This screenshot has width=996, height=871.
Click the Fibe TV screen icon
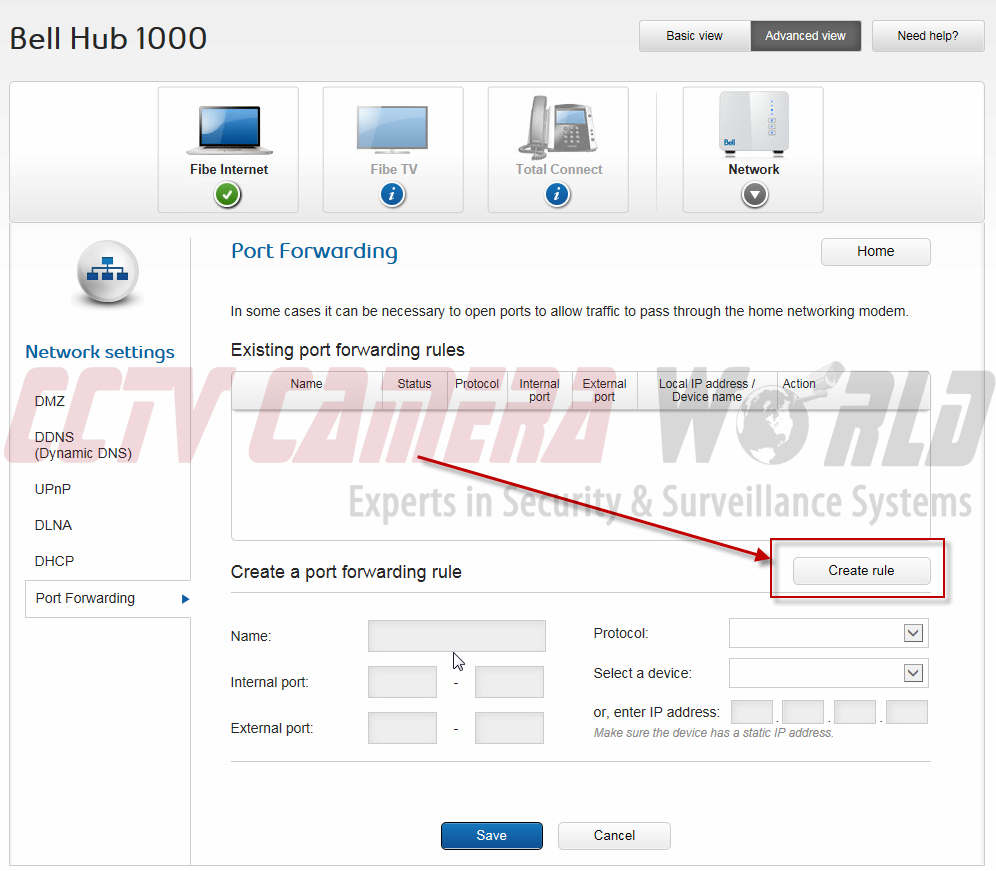pyautogui.click(x=393, y=130)
